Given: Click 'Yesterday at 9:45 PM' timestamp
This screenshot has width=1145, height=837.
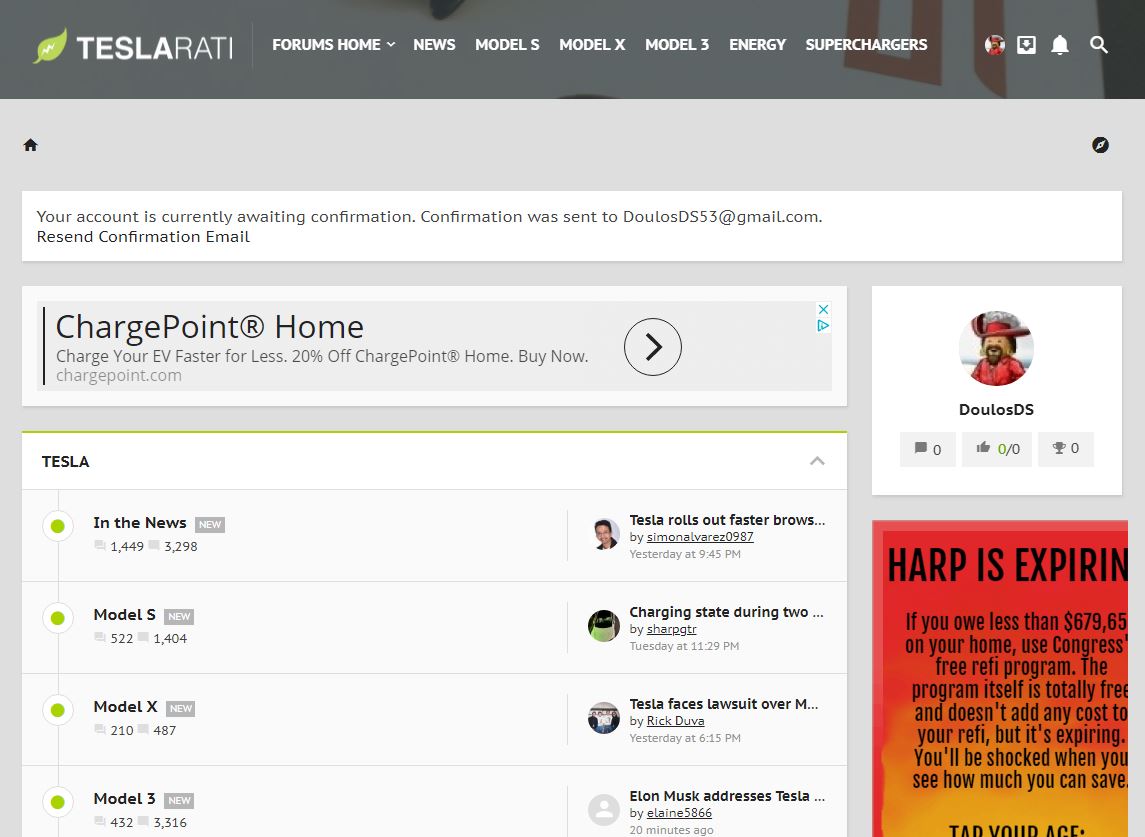Looking at the screenshot, I should tap(685, 554).
